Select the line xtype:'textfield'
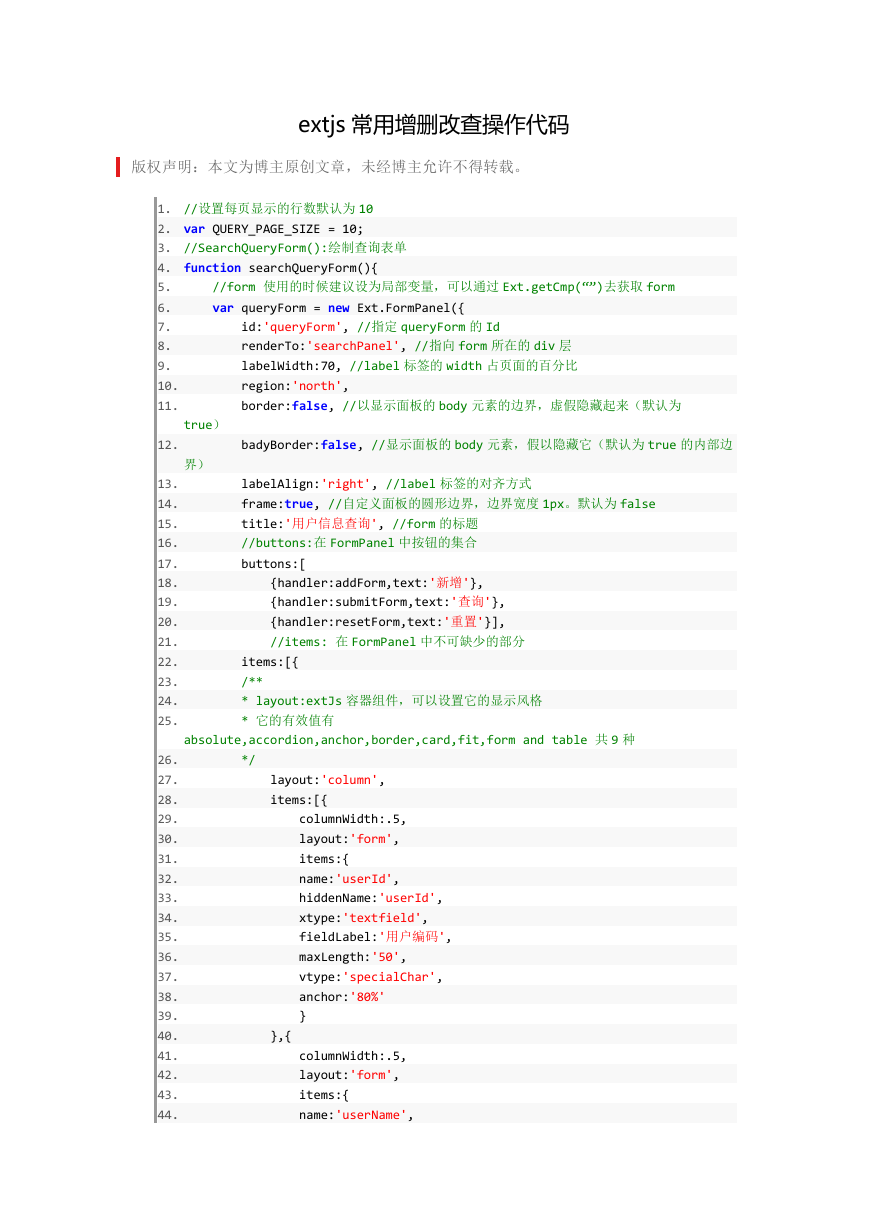The height and width of the screenshot is (1228, 869). [364, 917]
